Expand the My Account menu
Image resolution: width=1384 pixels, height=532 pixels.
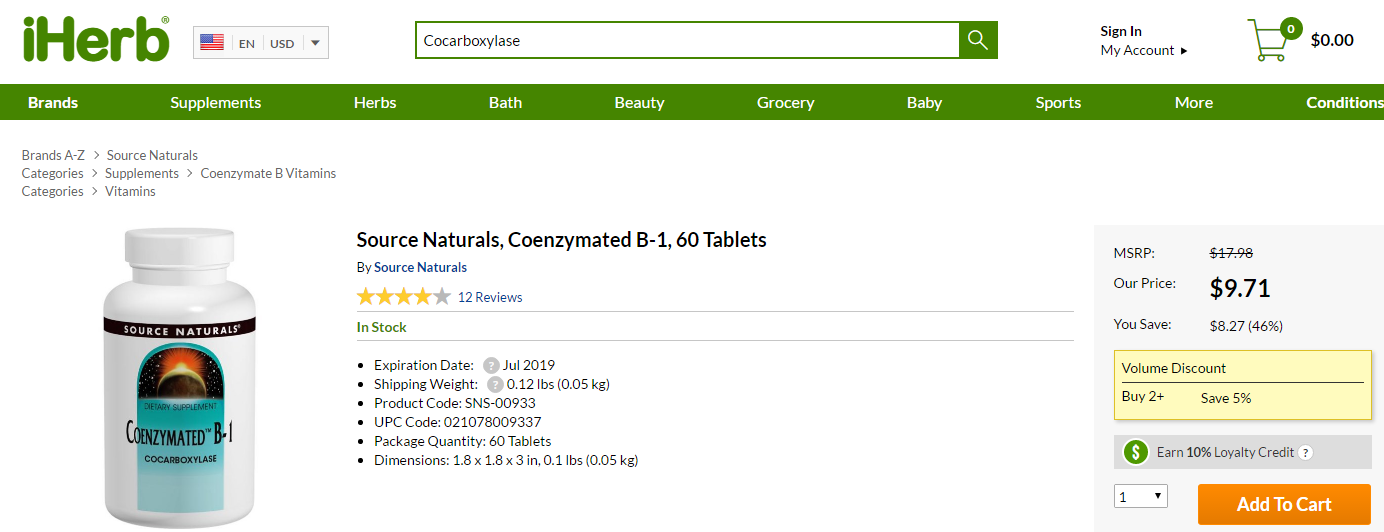coord(1144,50)
